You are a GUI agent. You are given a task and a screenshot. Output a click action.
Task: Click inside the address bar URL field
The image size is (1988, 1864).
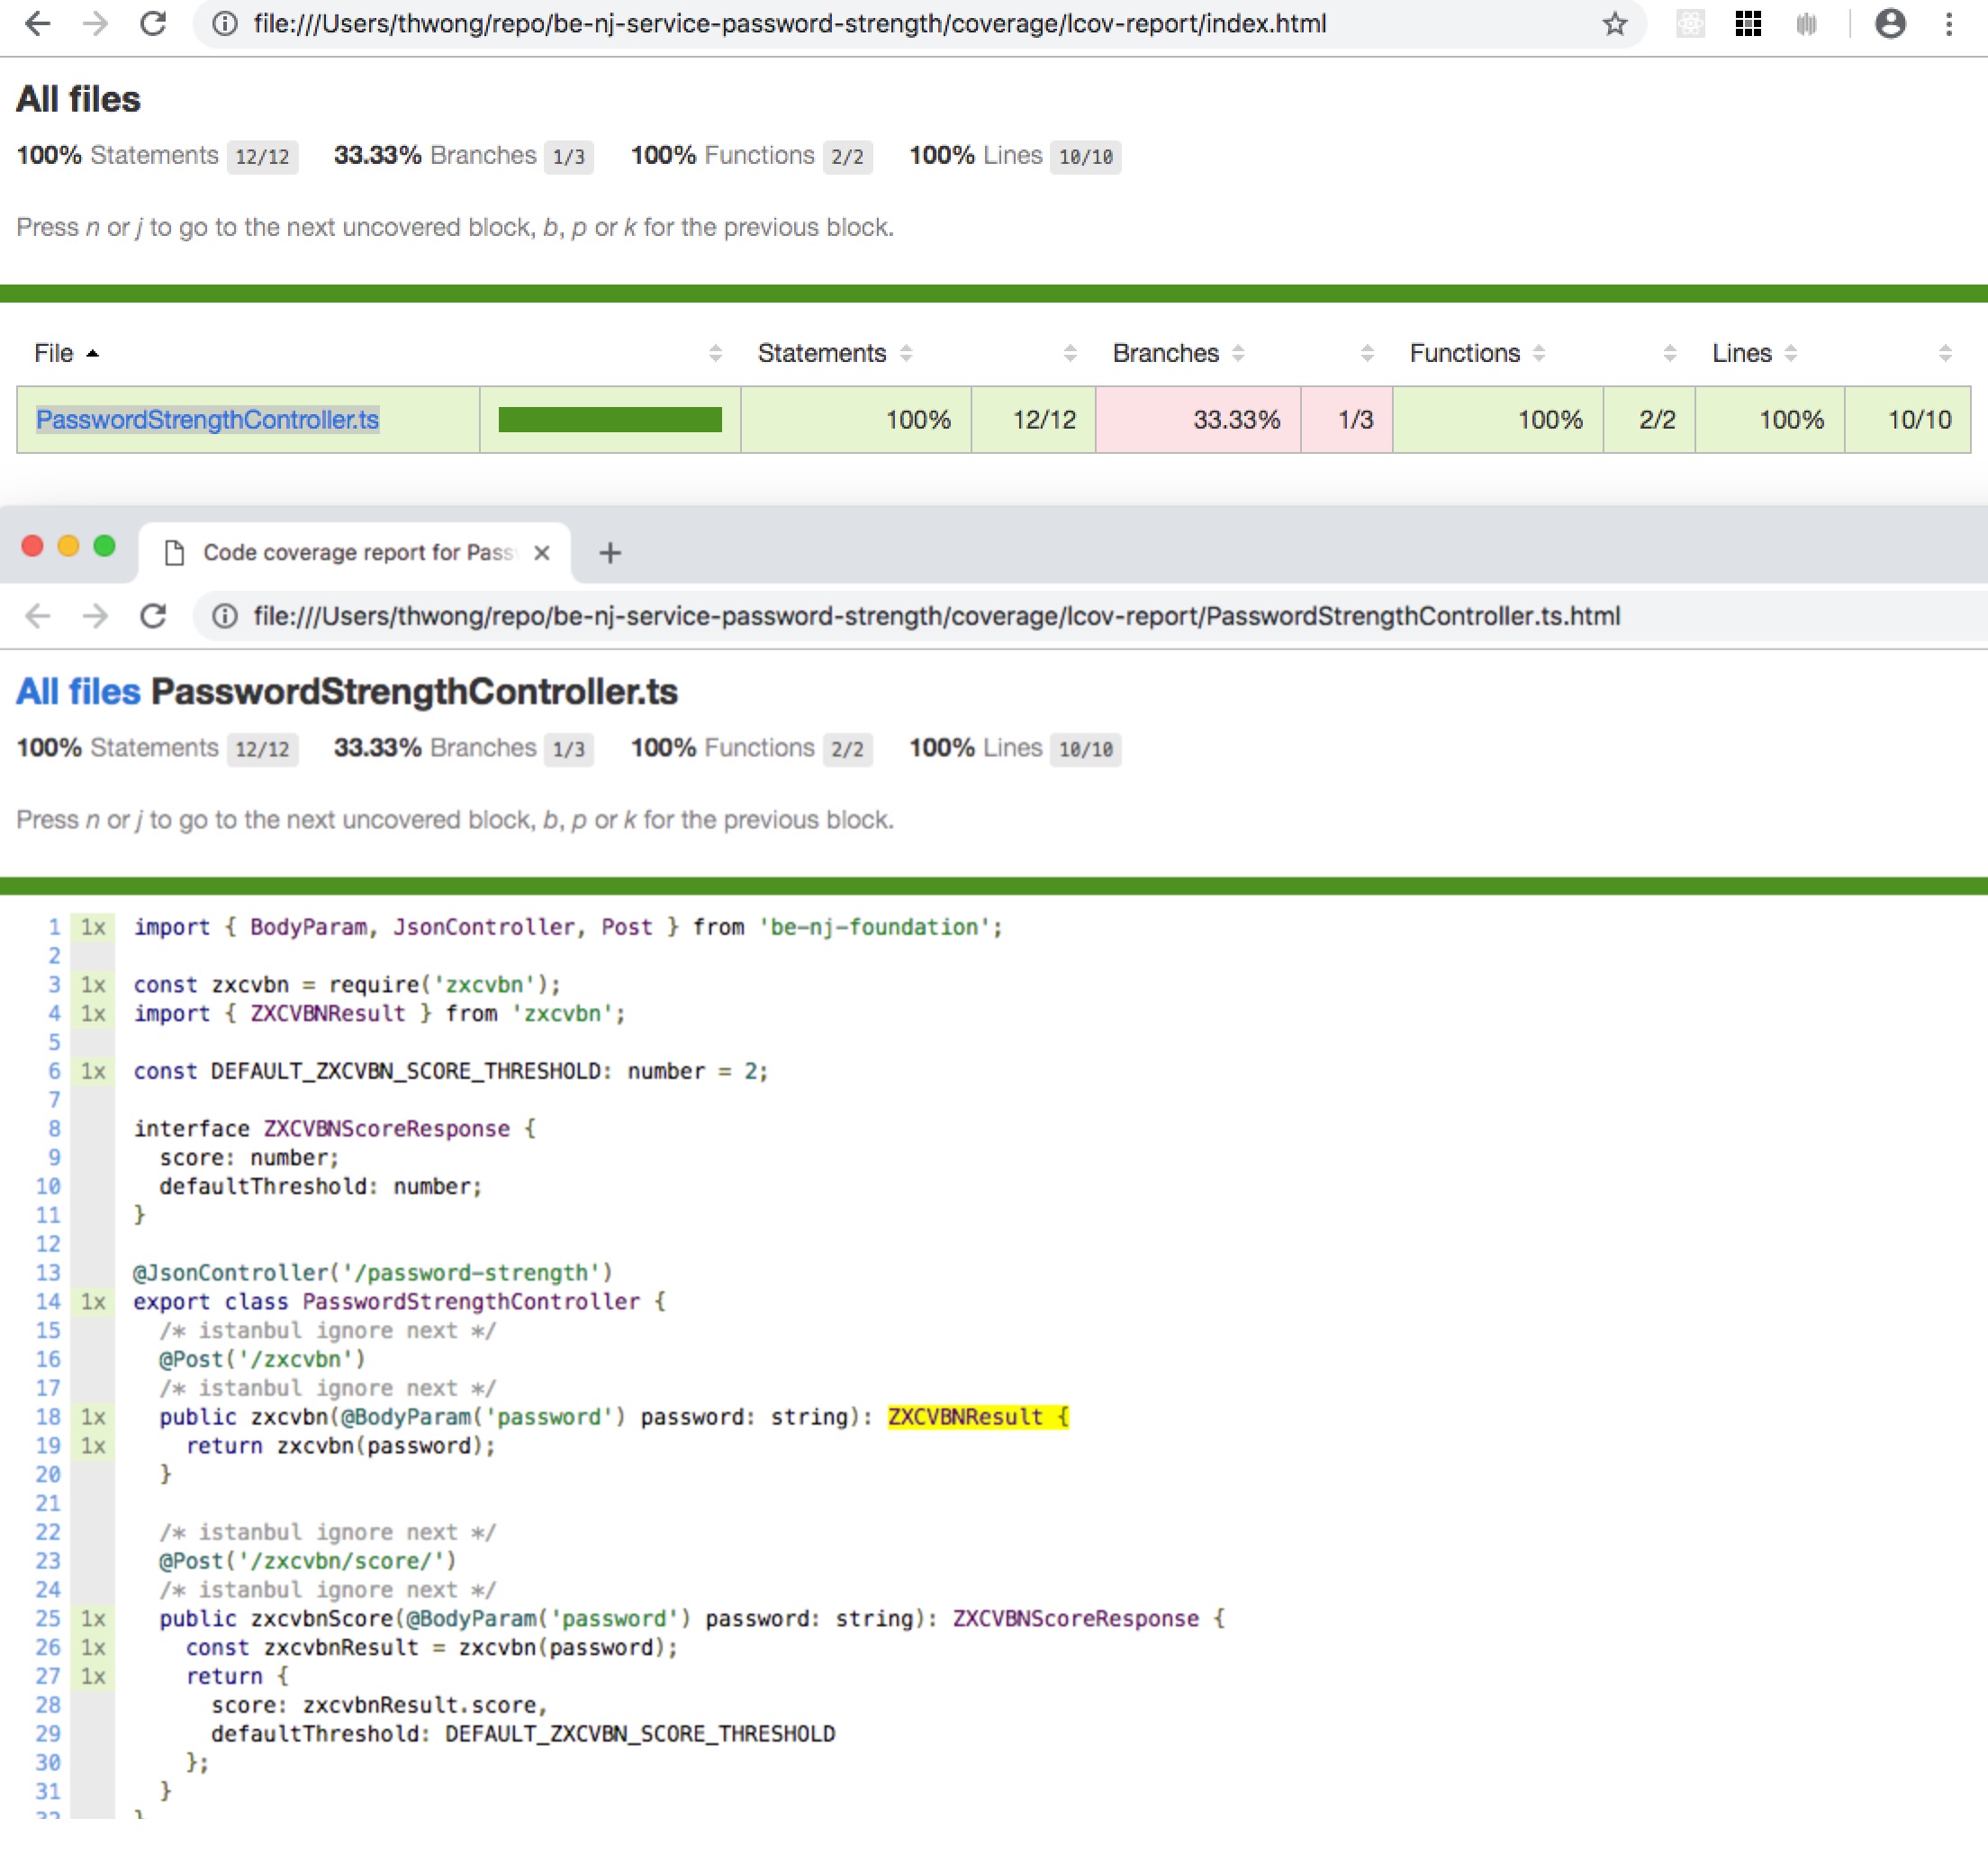click(790, 24)
